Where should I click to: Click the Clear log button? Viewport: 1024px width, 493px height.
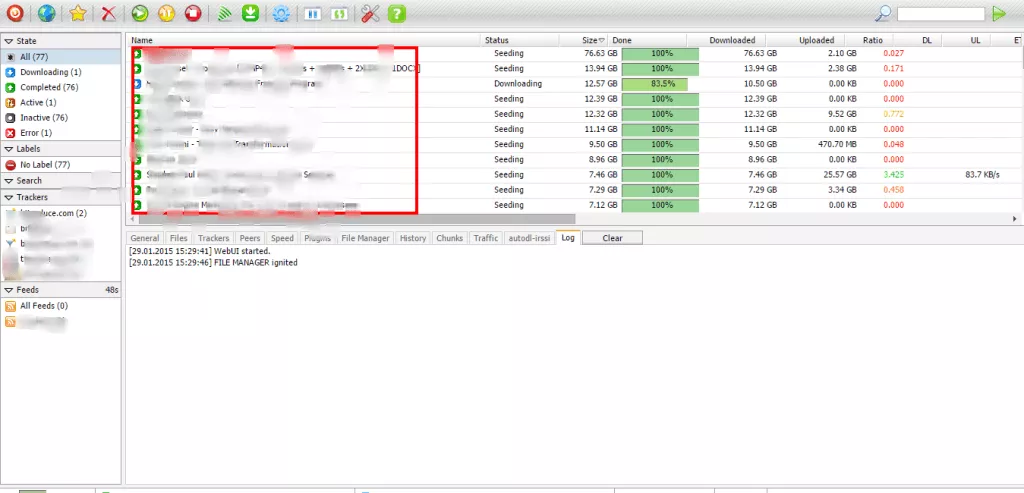(x=612, y=238)
